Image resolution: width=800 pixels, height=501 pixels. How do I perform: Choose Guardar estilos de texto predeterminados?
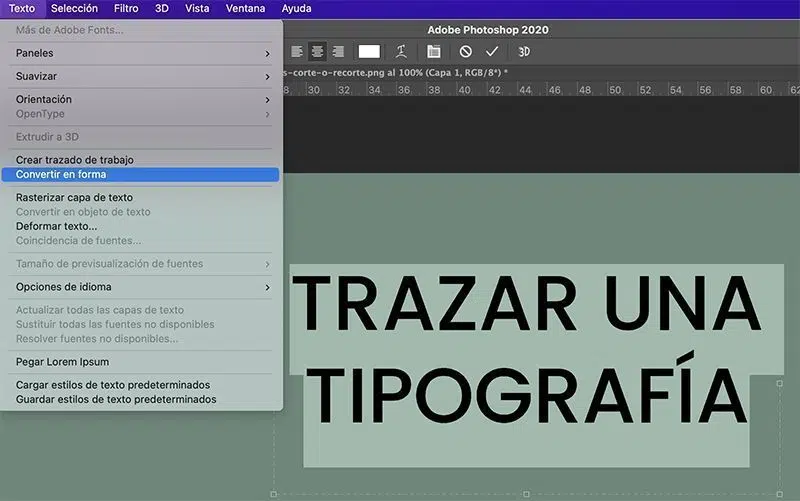point(141,399)
